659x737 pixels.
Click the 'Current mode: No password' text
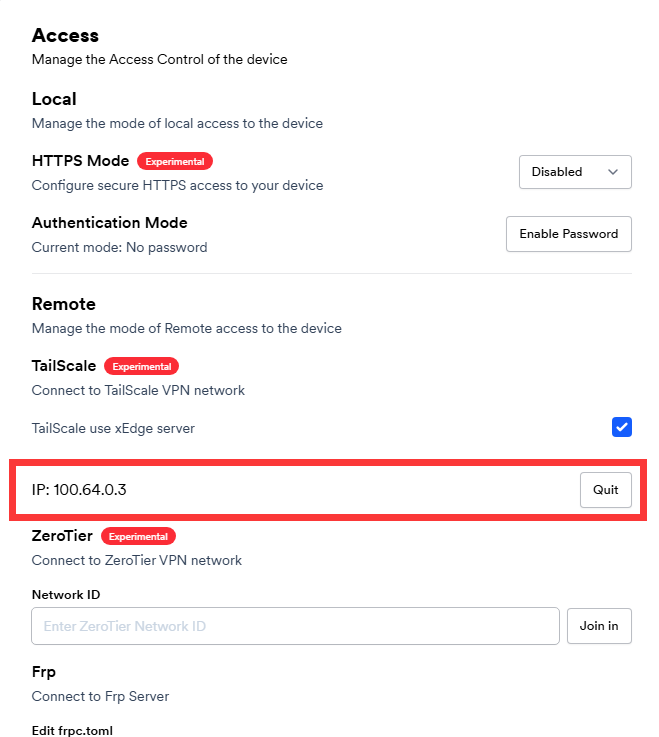(119, 247)
